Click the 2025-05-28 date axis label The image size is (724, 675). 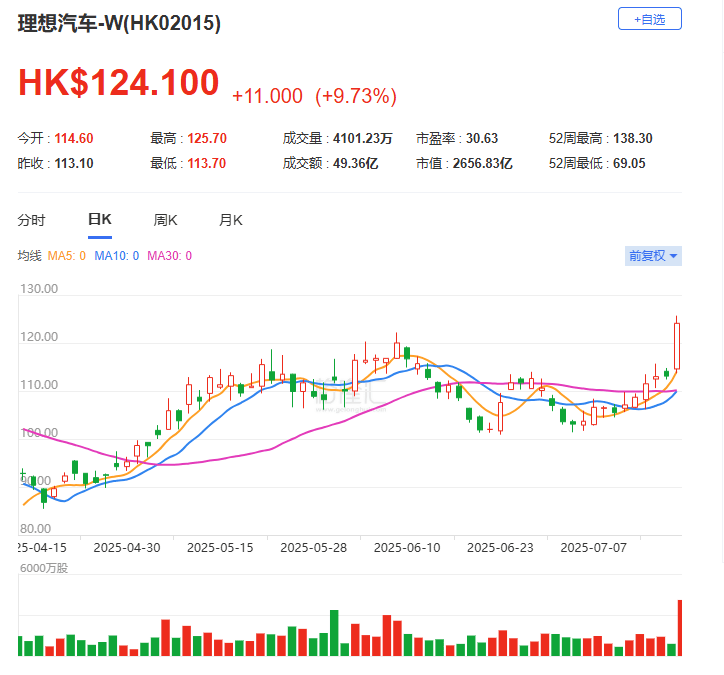(x=314, y=548)
